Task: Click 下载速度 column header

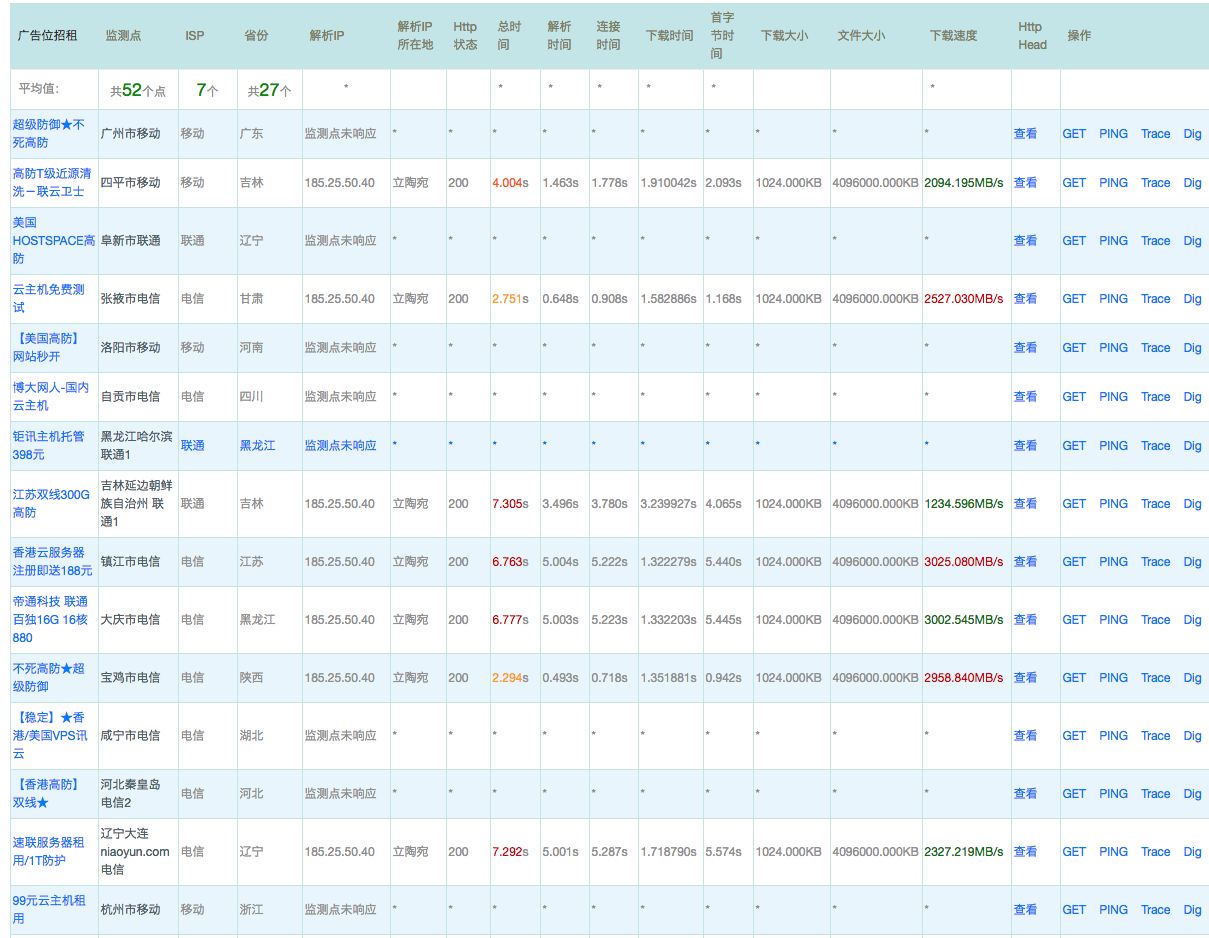Action: click(x=953, y=36)
